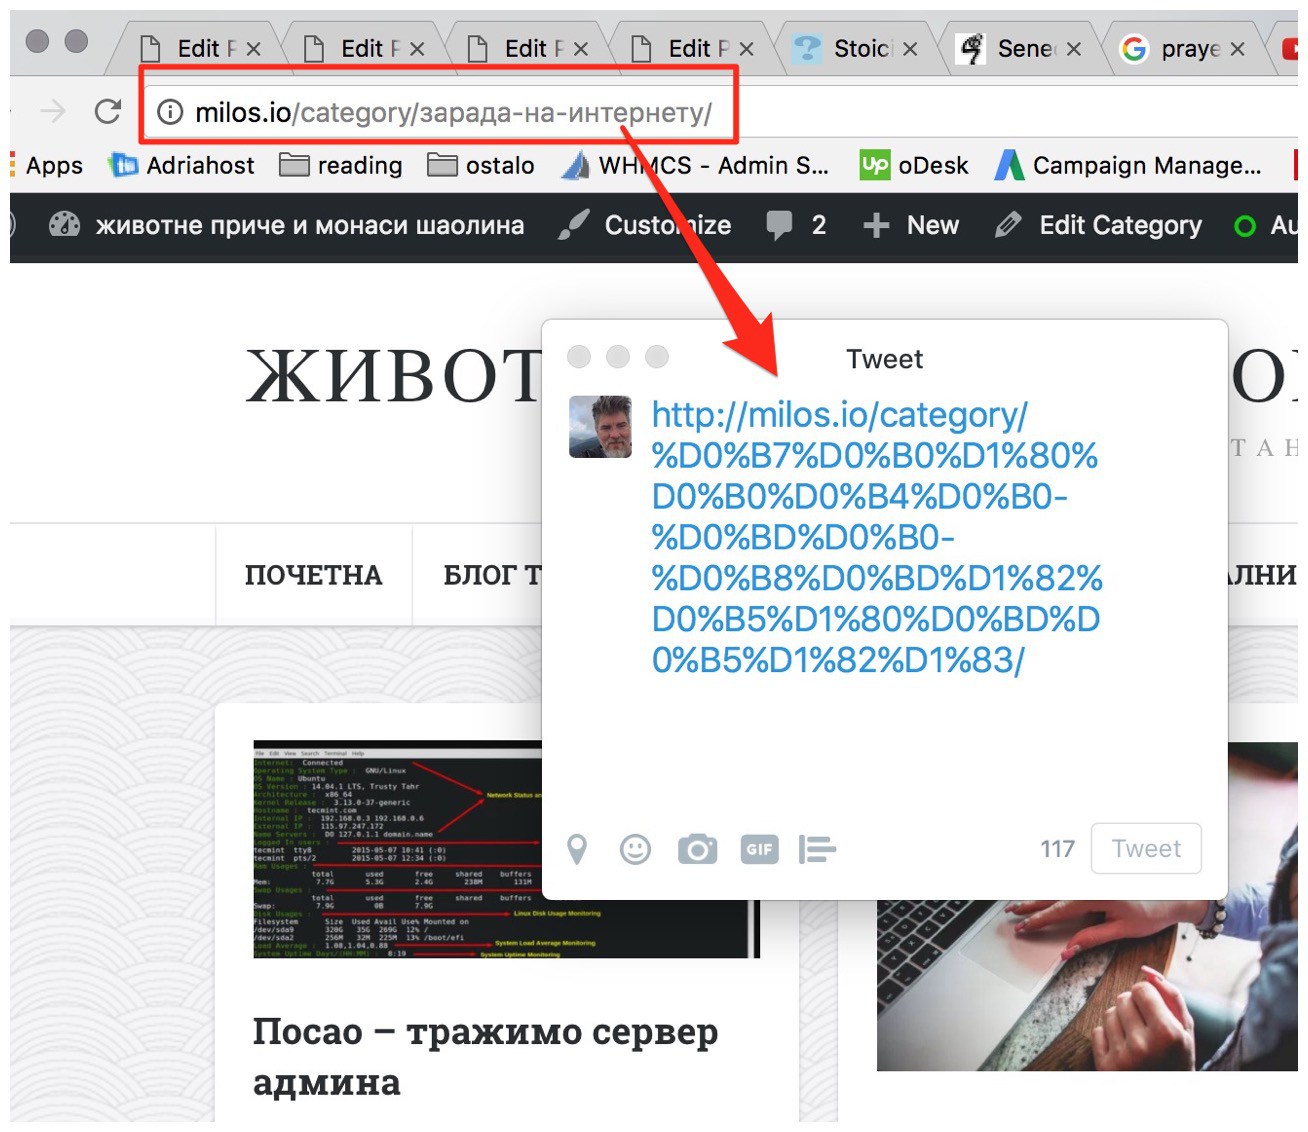
Task: Expand the ostalo bookmarks folder
Action: 481,165
